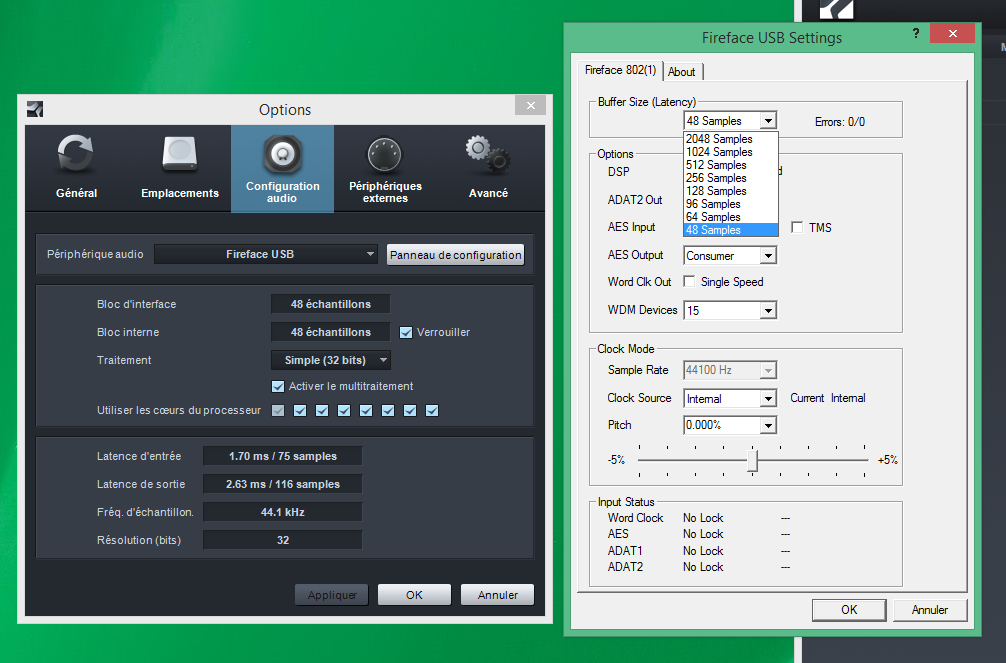Click the Studio One logo in Options title bar
Screen dimensions: 1006x663
tap(35, 109)
